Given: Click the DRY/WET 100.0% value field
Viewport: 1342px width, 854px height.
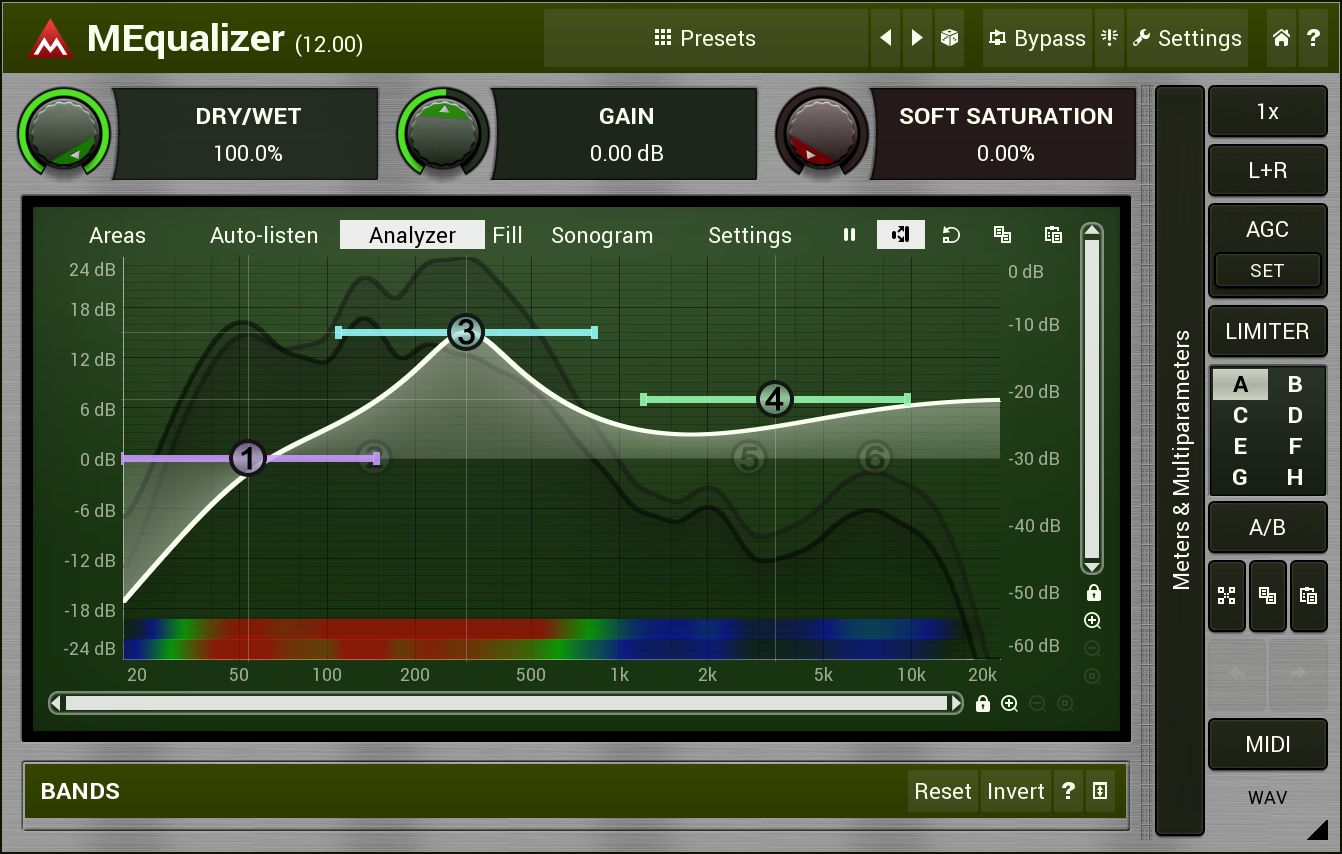Looking at the screenshot, I should 248,154.
